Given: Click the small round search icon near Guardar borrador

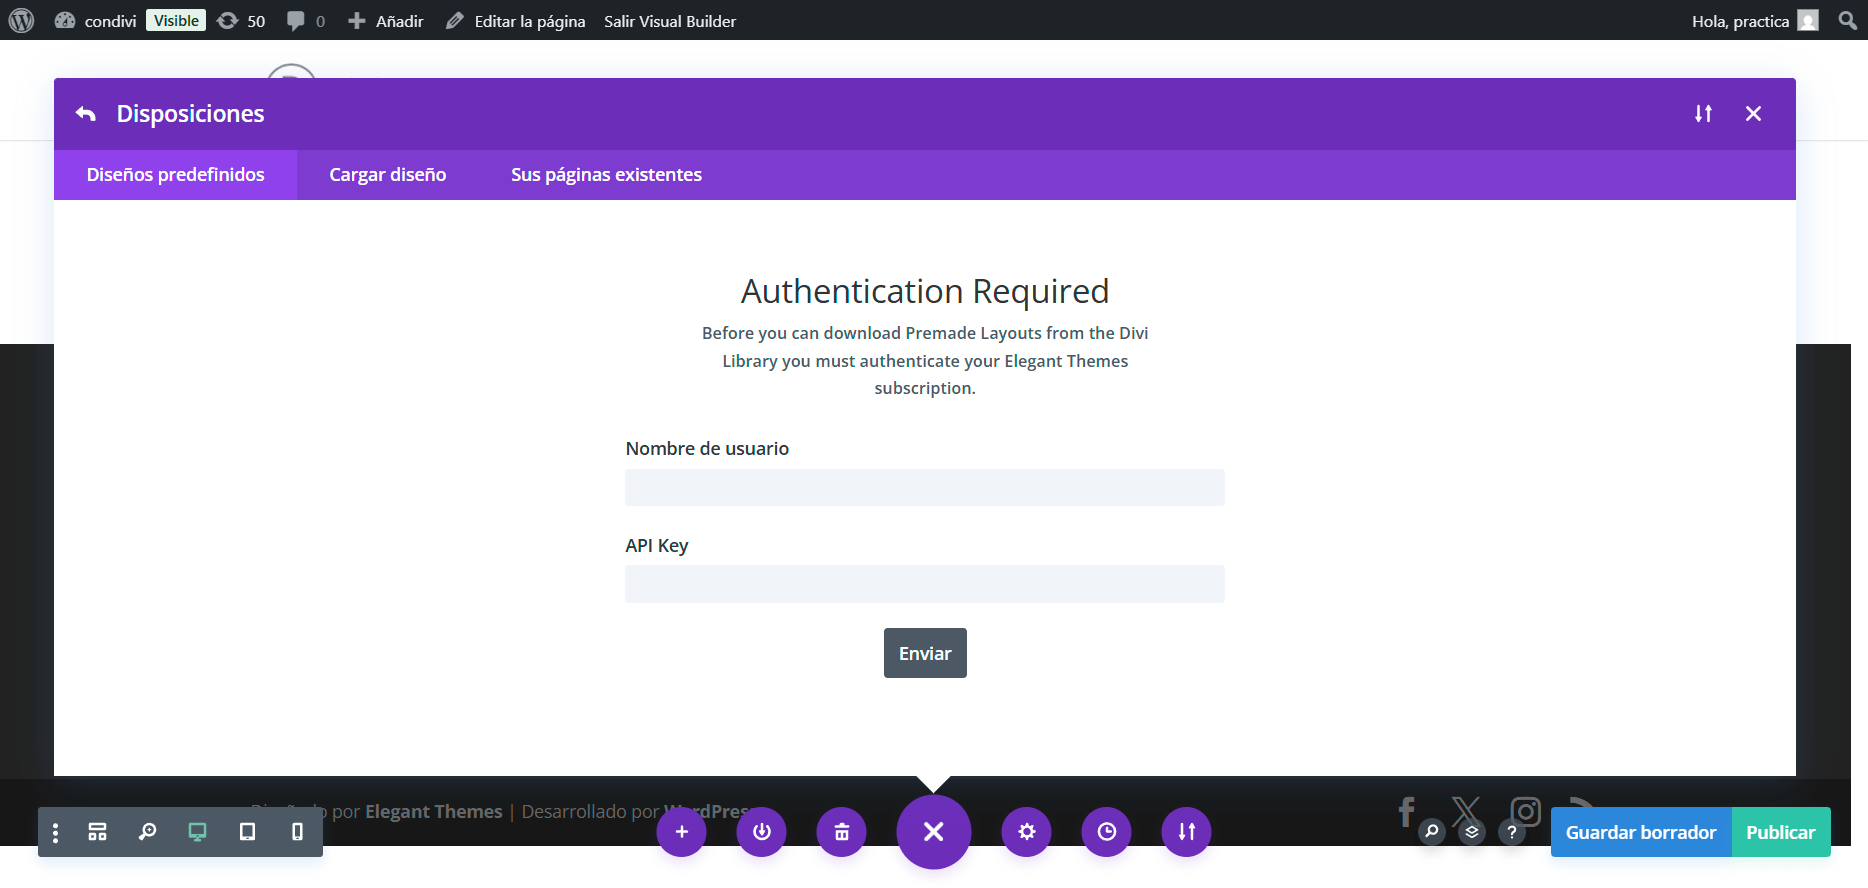Looking at the screenshot, I should [1432, 831].
